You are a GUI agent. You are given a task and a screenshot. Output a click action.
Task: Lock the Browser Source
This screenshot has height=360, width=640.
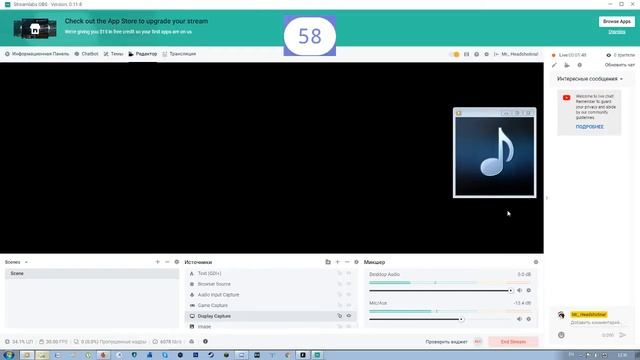click(340, 284)
